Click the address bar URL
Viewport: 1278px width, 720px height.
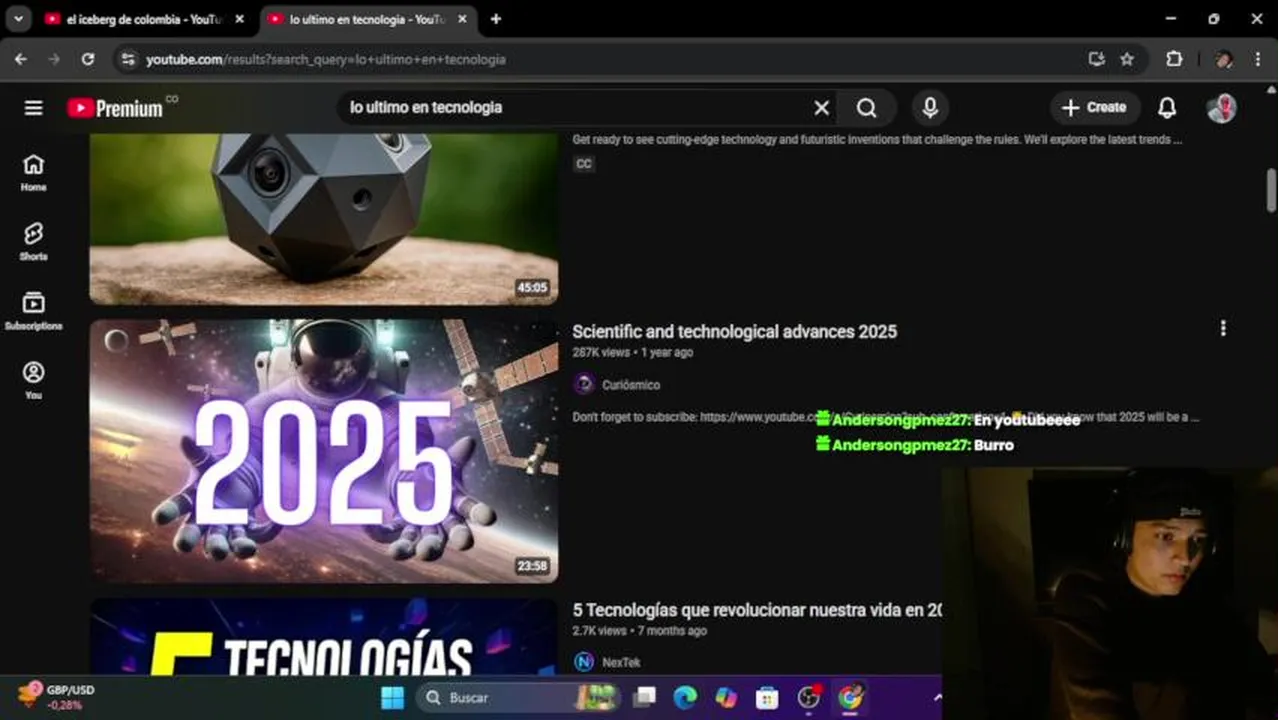click(326, 59)
